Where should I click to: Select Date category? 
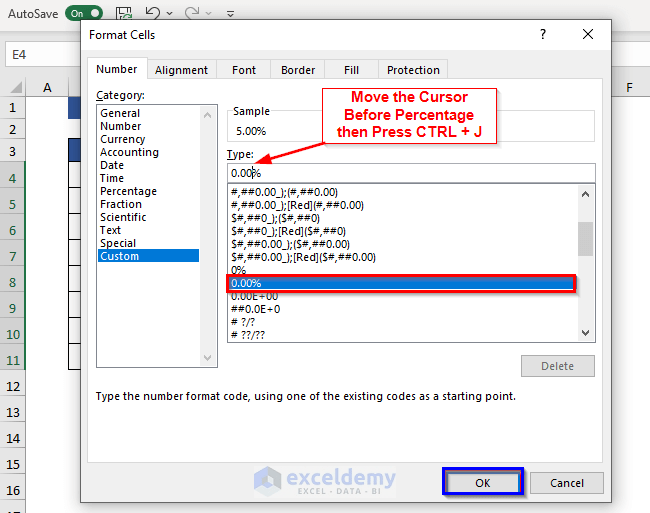click(x=148, y=165)
